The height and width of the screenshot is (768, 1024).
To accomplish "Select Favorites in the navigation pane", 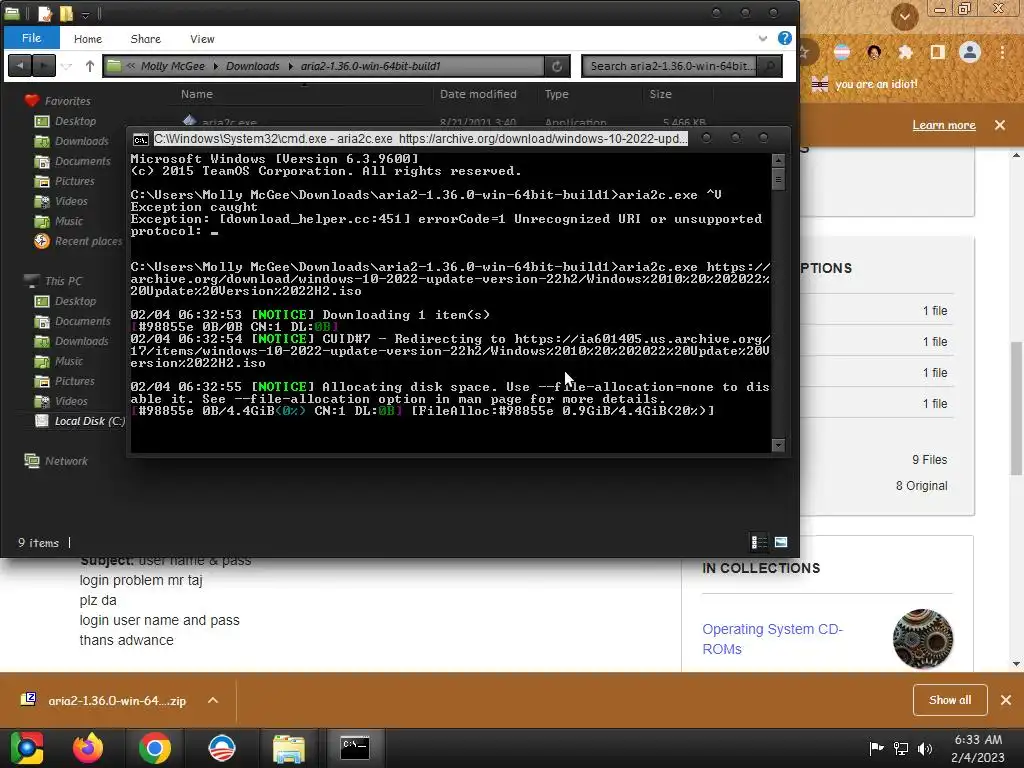I will tap(67, 101).
